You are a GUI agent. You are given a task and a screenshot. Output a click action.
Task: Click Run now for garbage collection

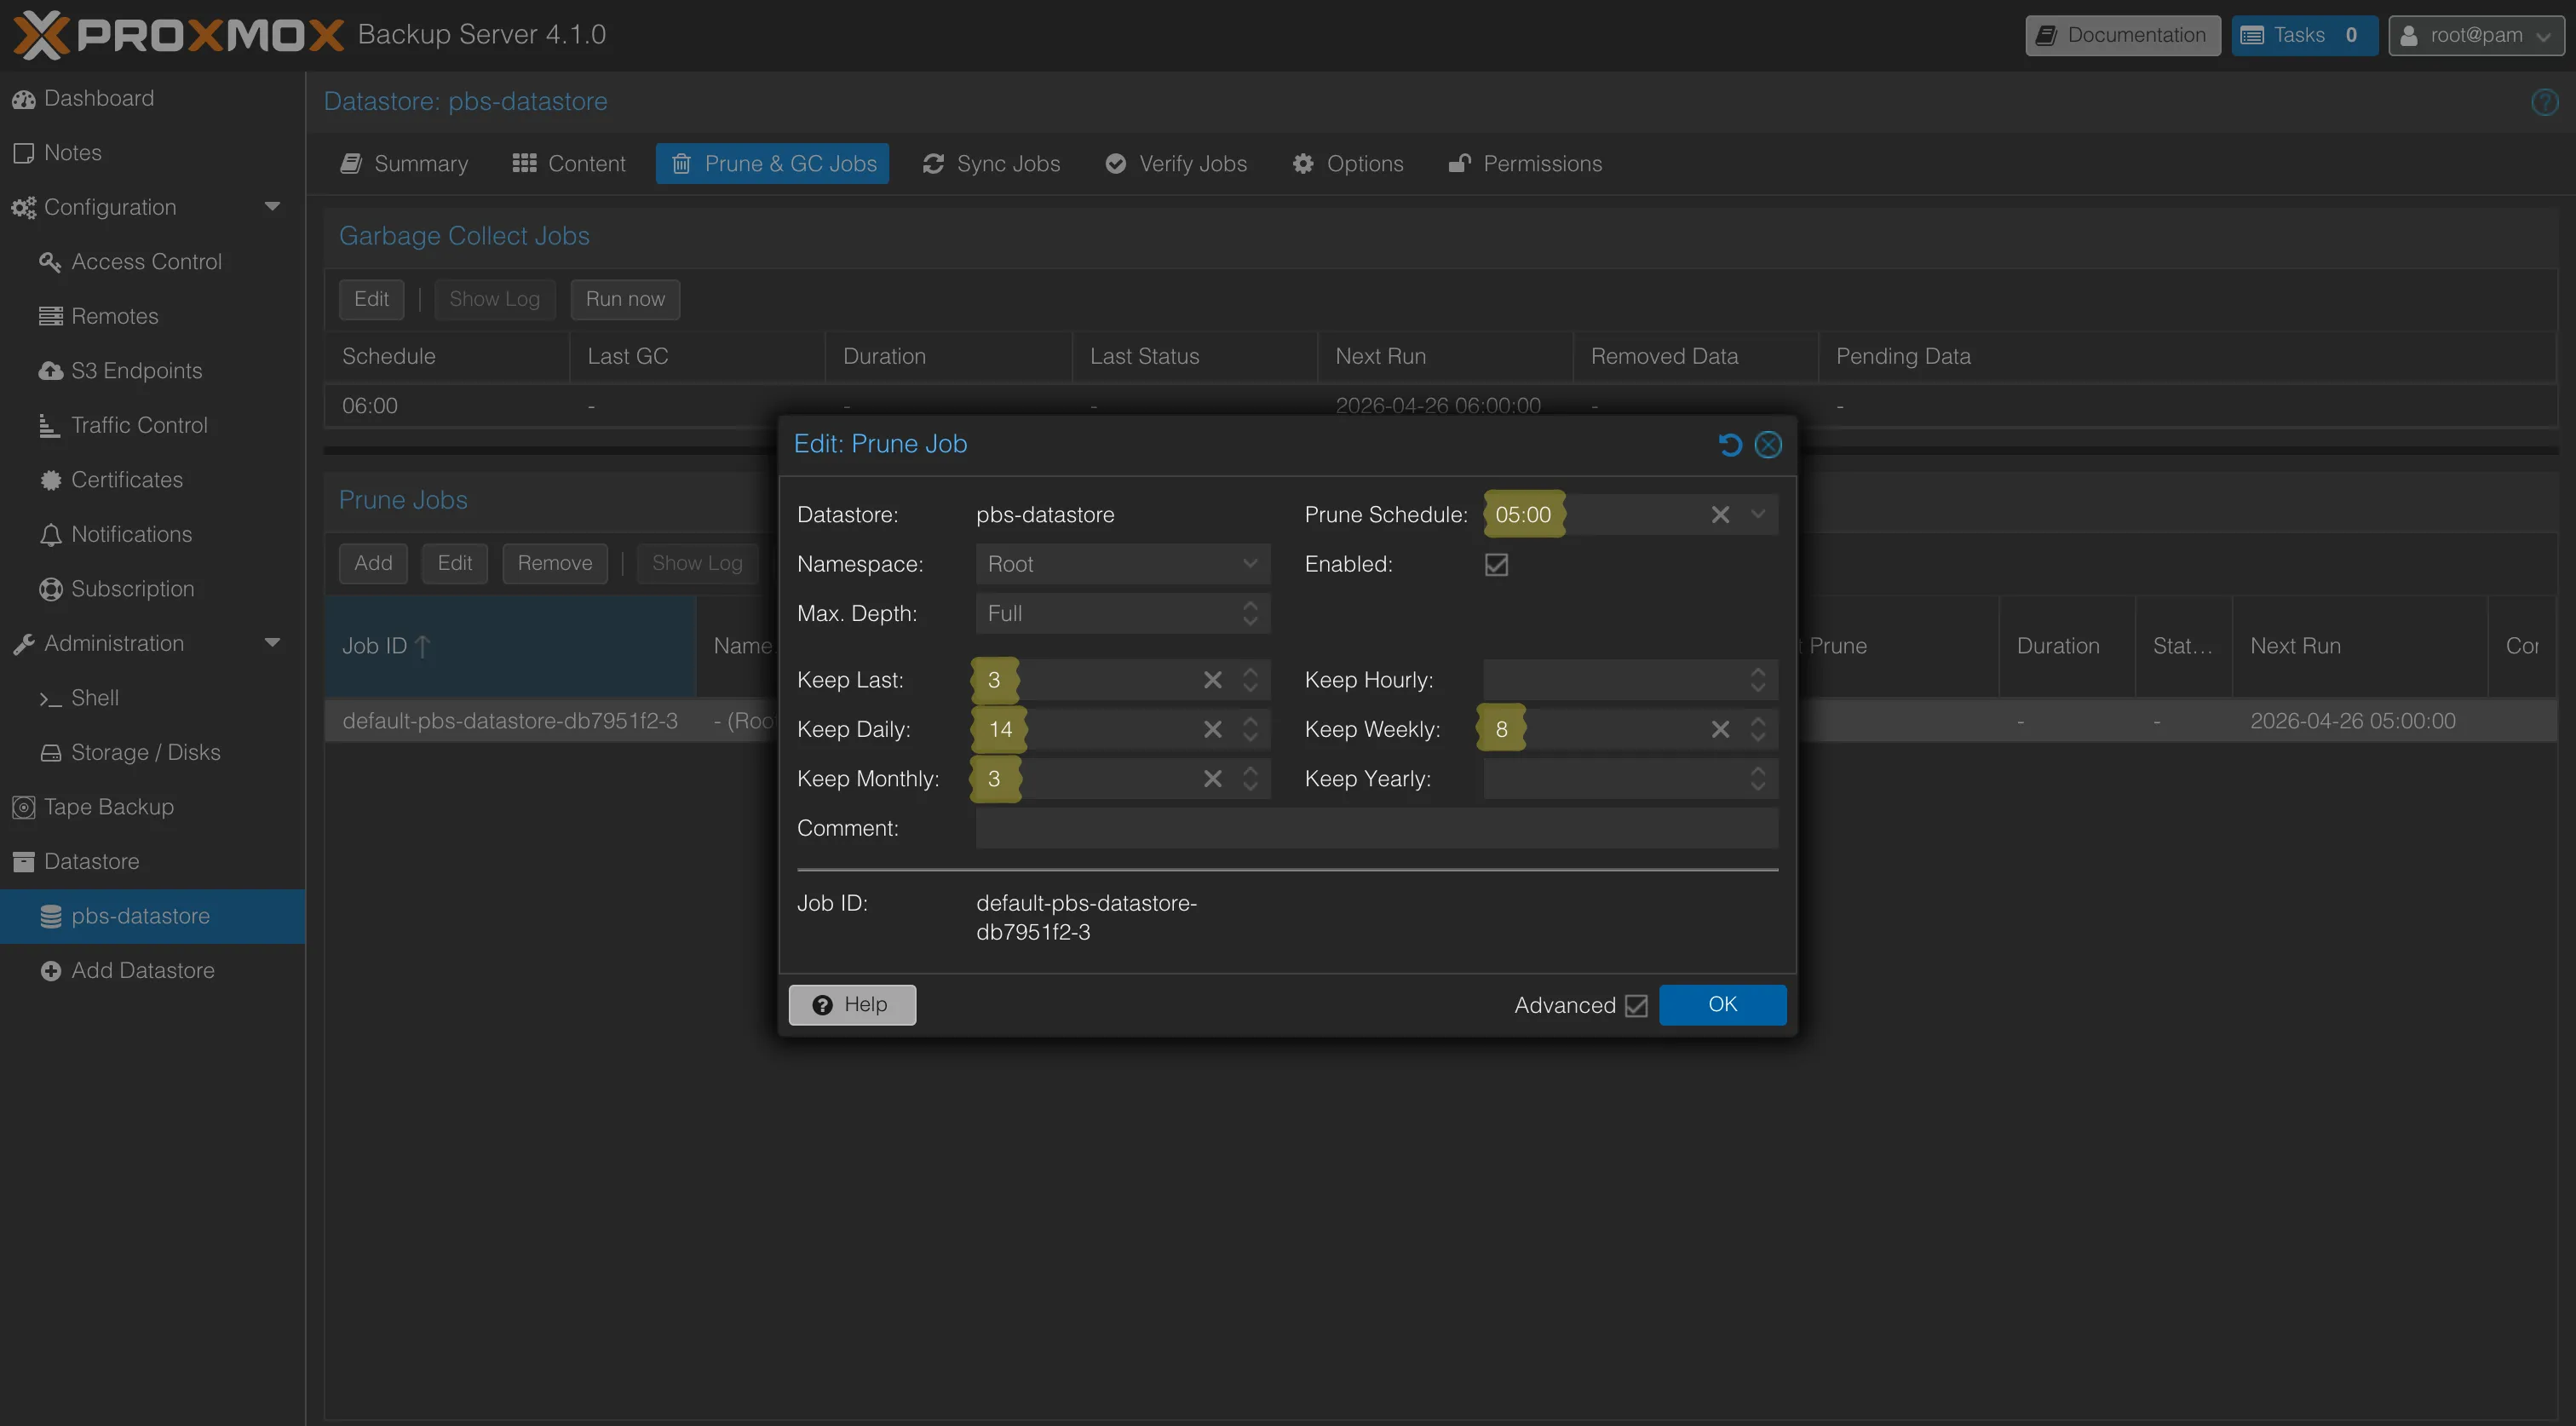(x=625, y=299)
